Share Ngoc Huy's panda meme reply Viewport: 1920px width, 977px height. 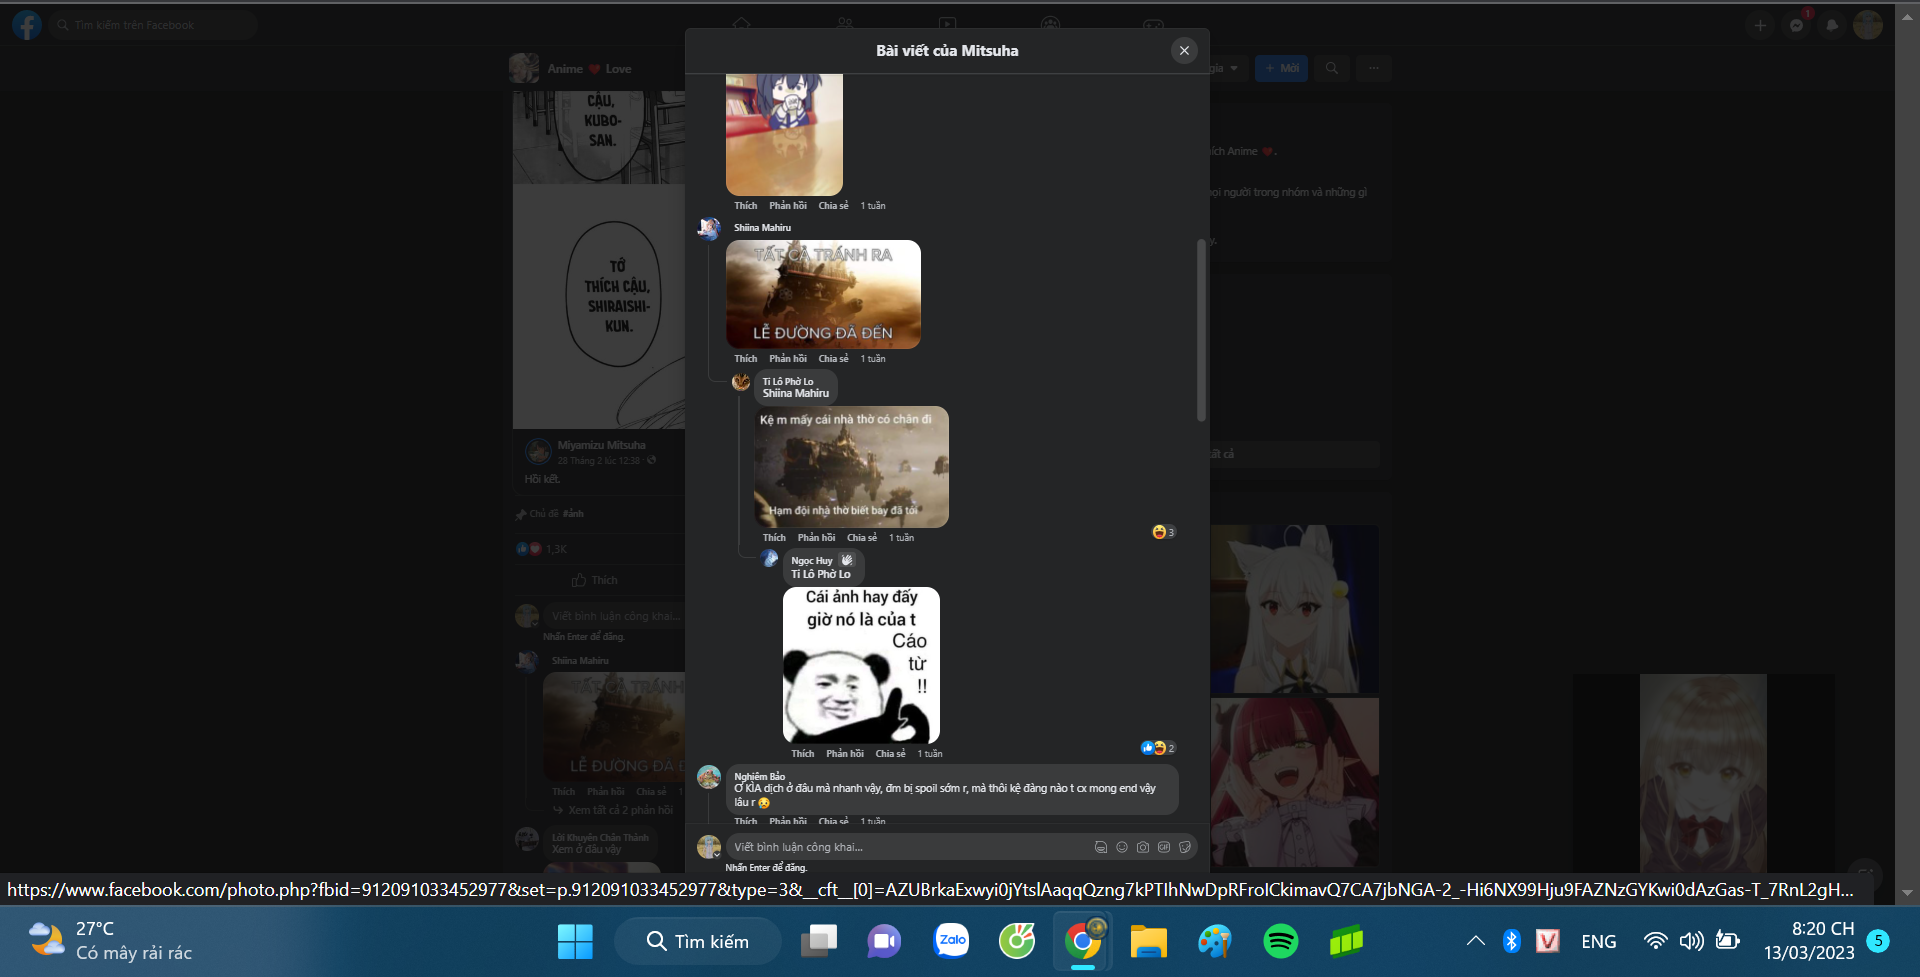click(890, 753)
